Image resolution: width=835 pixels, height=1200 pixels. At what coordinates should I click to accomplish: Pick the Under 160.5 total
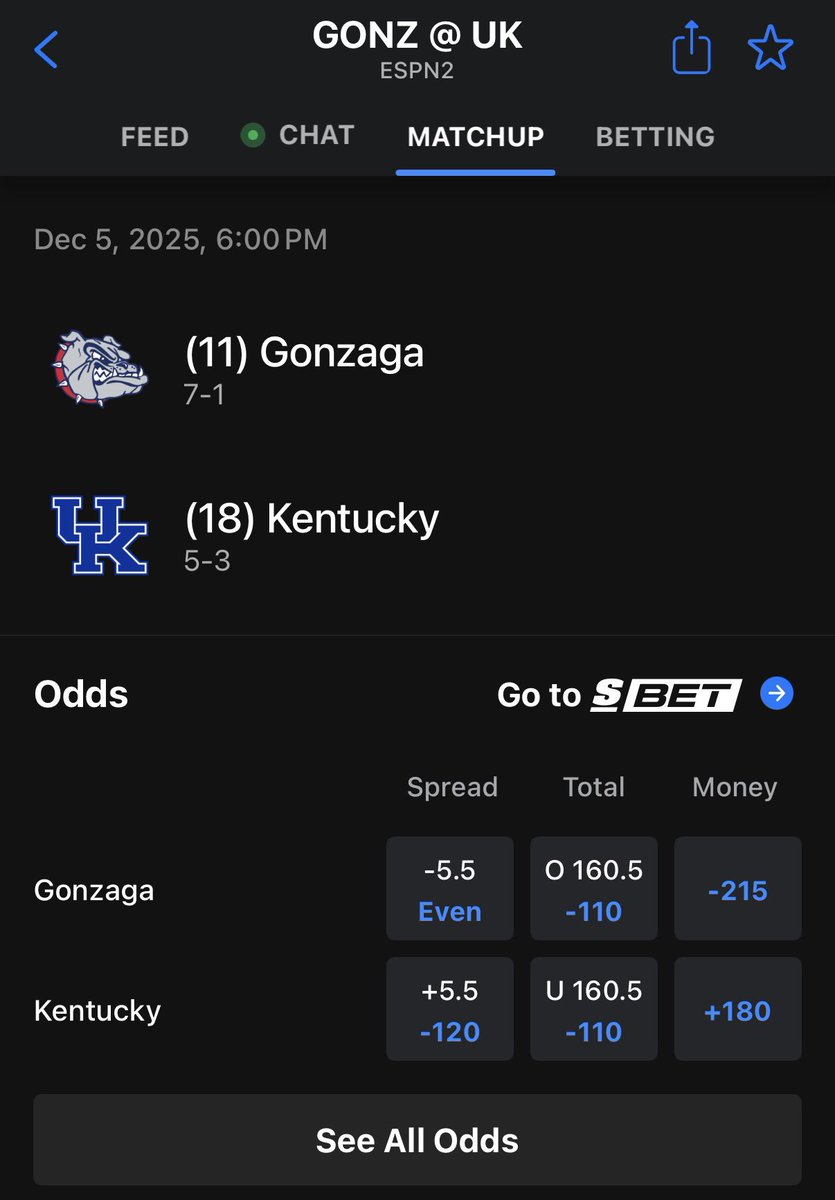(594, 1009)
